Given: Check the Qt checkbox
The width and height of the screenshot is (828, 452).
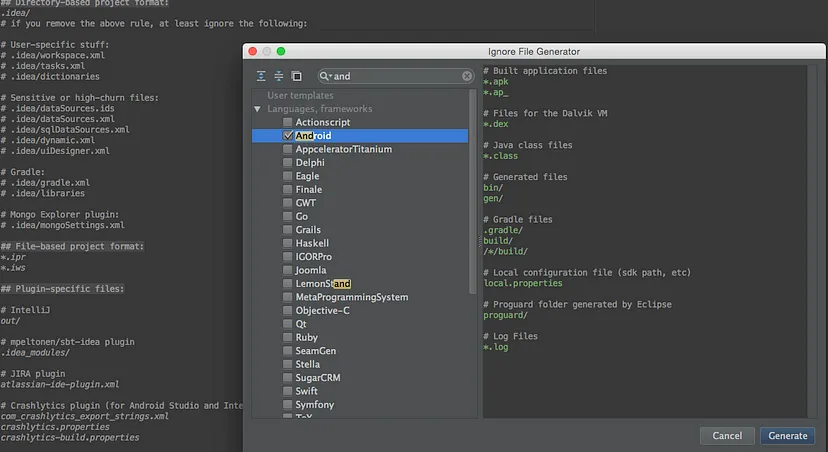Looking at the screenshot, I should pos(287,324).
